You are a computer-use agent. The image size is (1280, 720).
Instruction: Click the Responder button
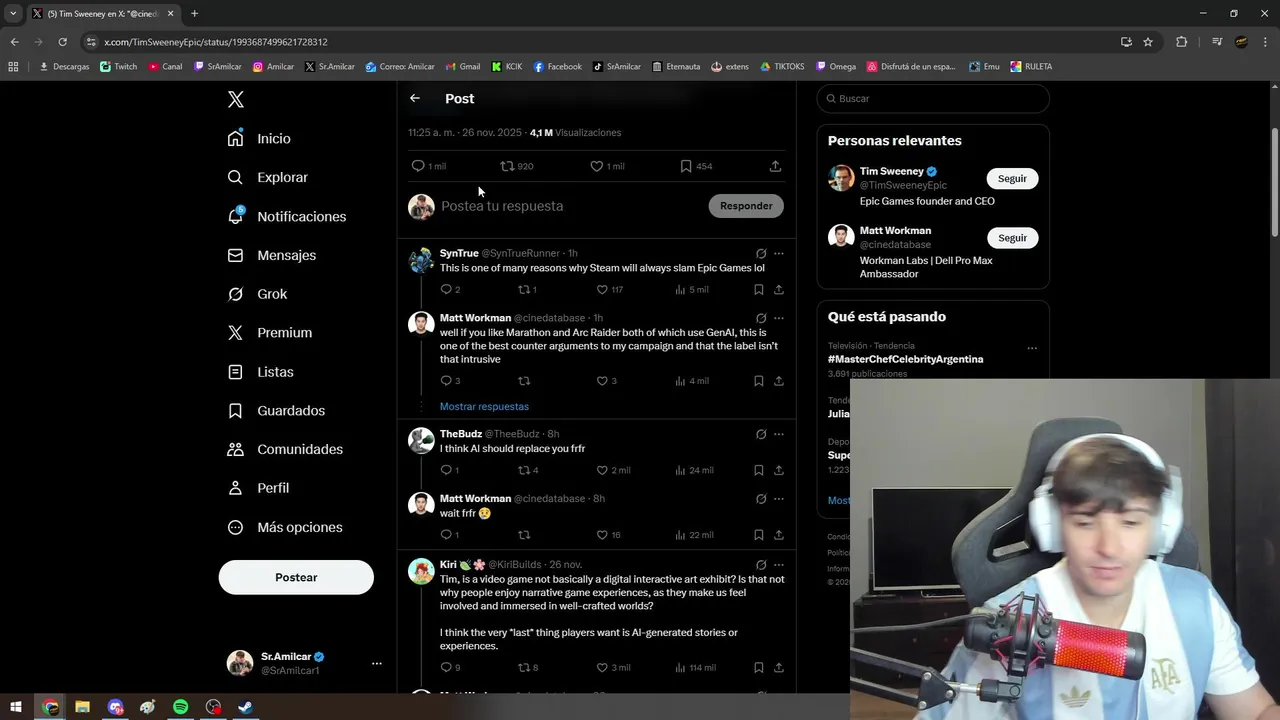point(746,206)
